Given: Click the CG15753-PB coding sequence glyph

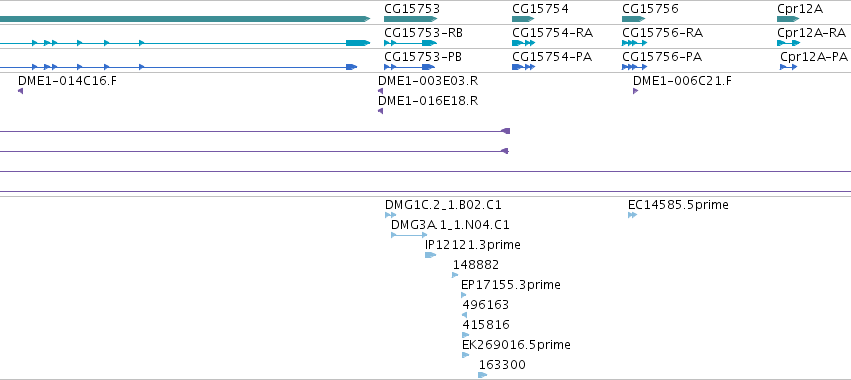Looking at the screenshot, I should (x=410, y=67).
